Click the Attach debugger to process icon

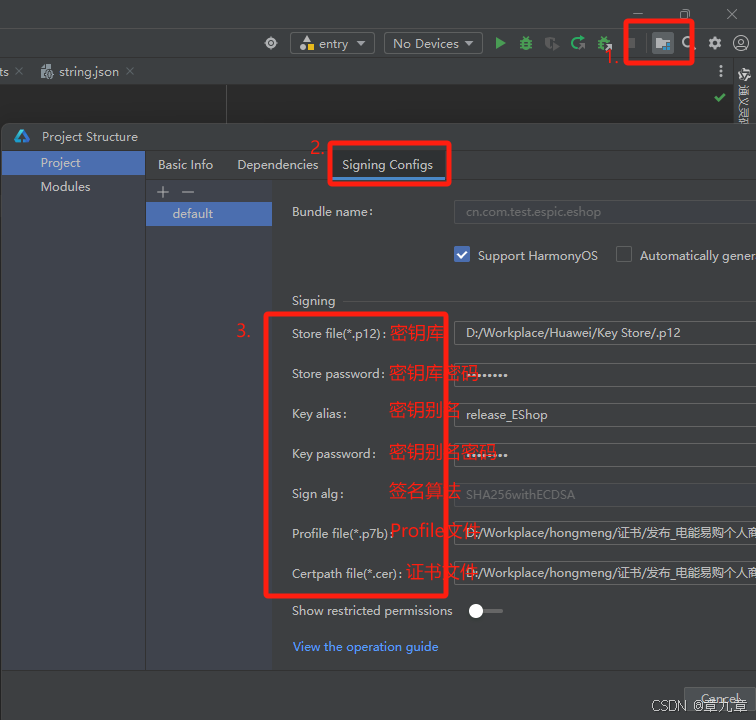pyautogui.click(x=605, y=44)
